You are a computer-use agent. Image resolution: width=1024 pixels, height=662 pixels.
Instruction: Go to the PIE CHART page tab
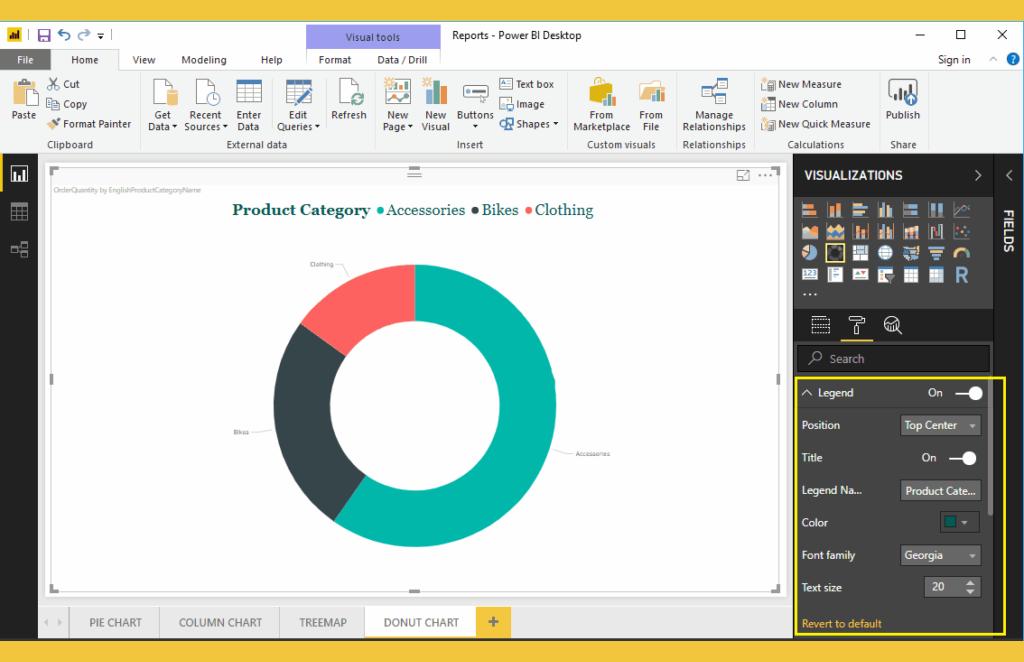click(115, 622)
